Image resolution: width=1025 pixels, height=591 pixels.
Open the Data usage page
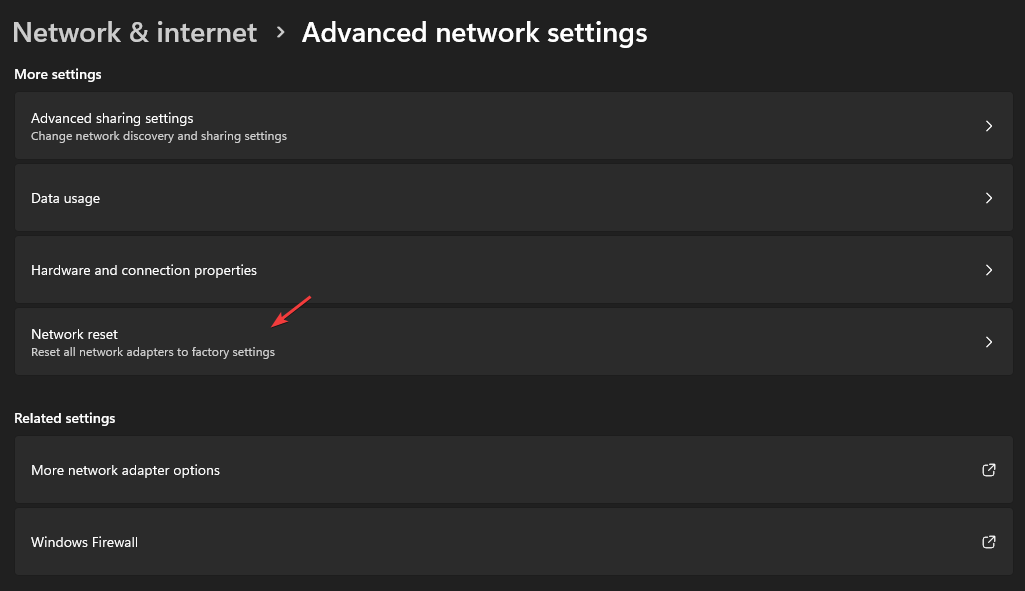513,197
